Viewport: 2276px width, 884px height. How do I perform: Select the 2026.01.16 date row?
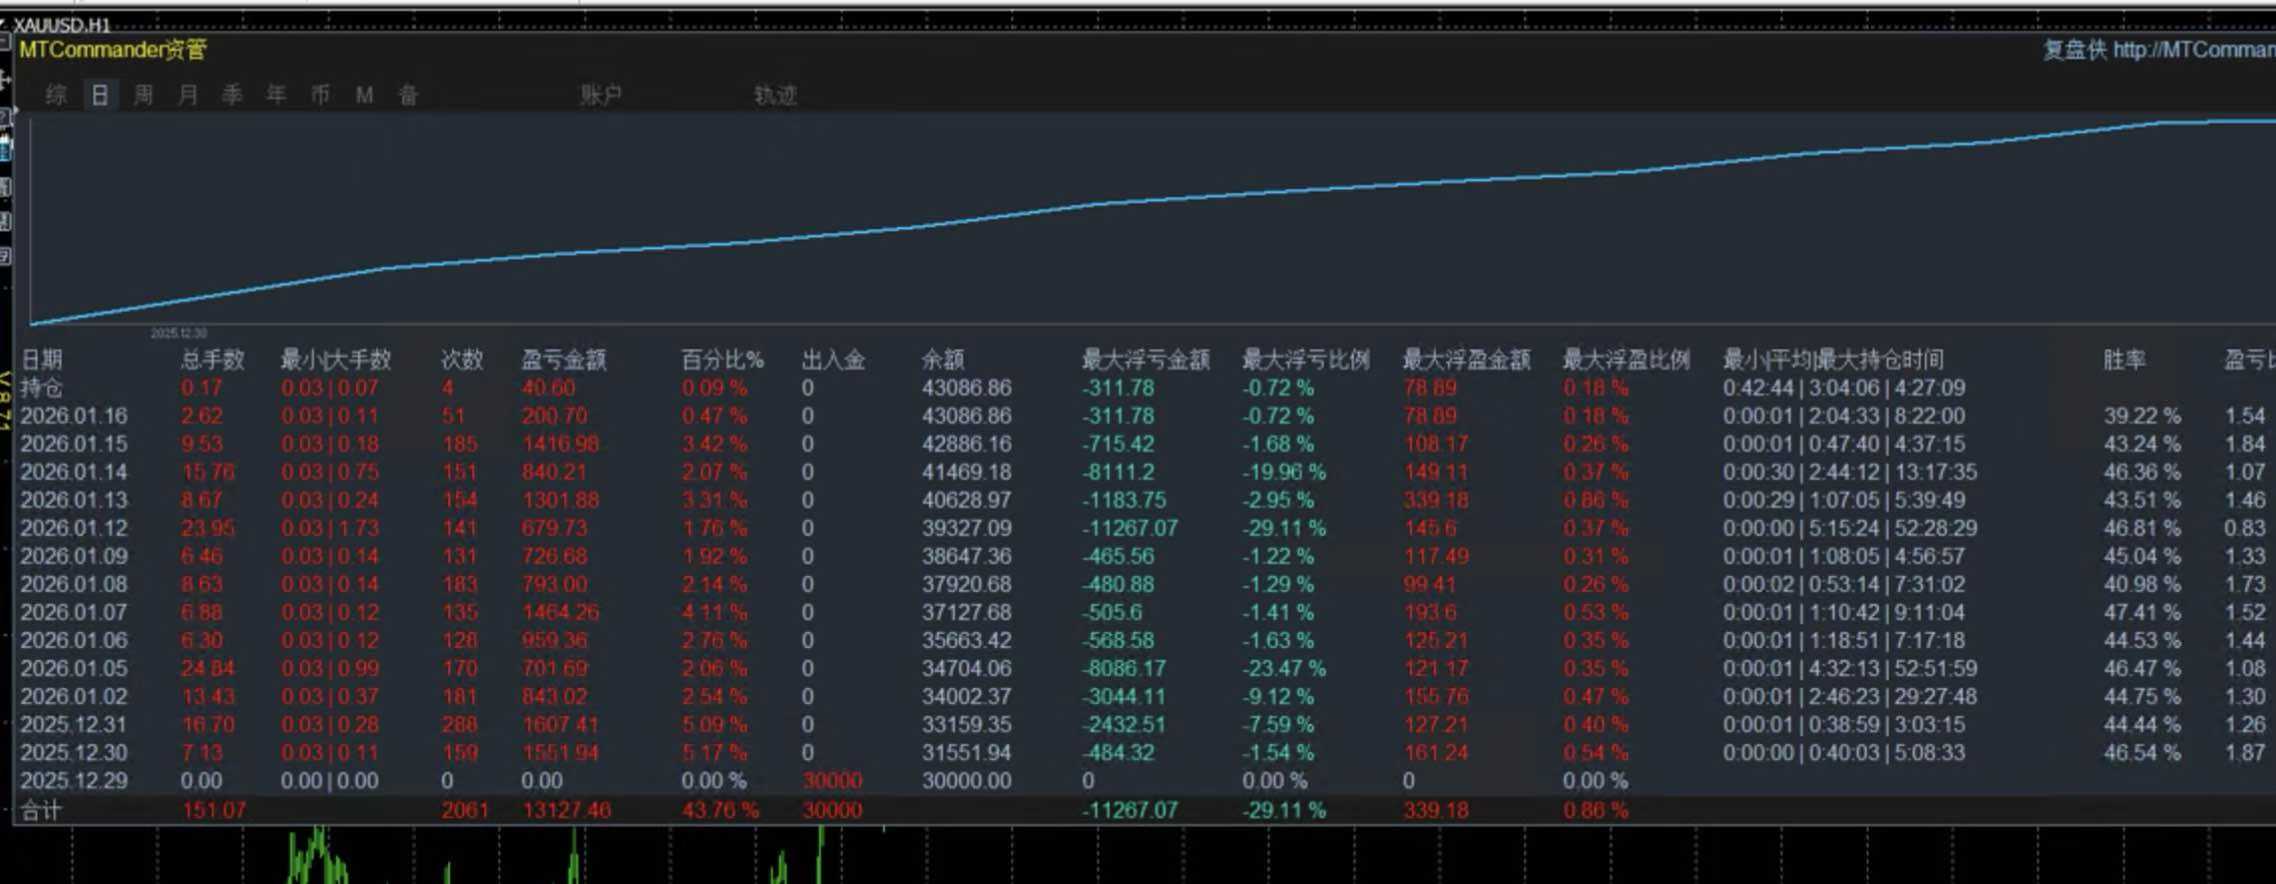74,416
